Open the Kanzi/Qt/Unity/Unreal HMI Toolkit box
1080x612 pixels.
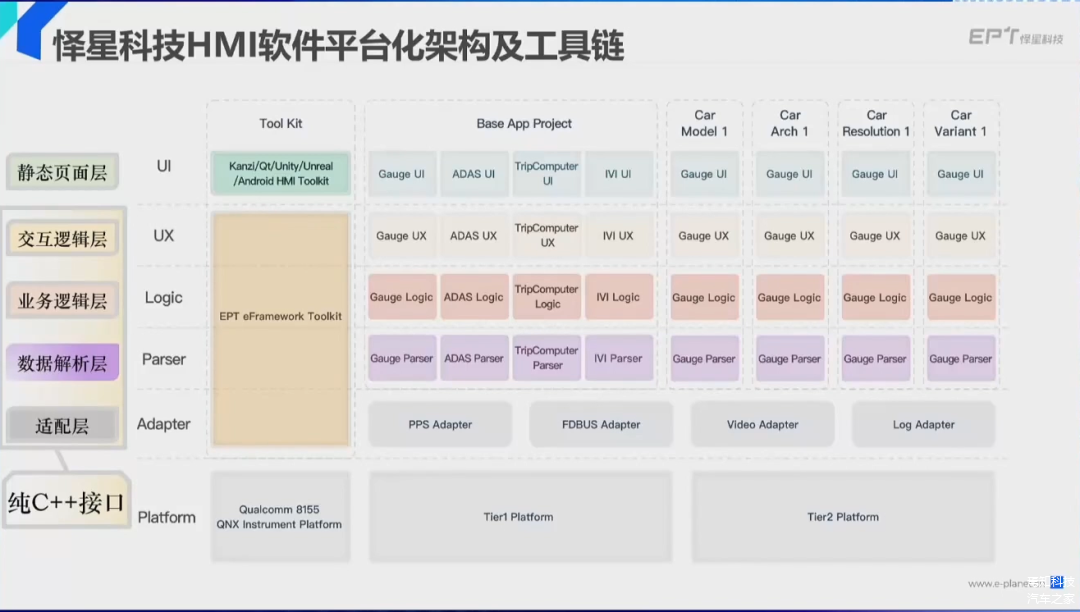(281, 173)
